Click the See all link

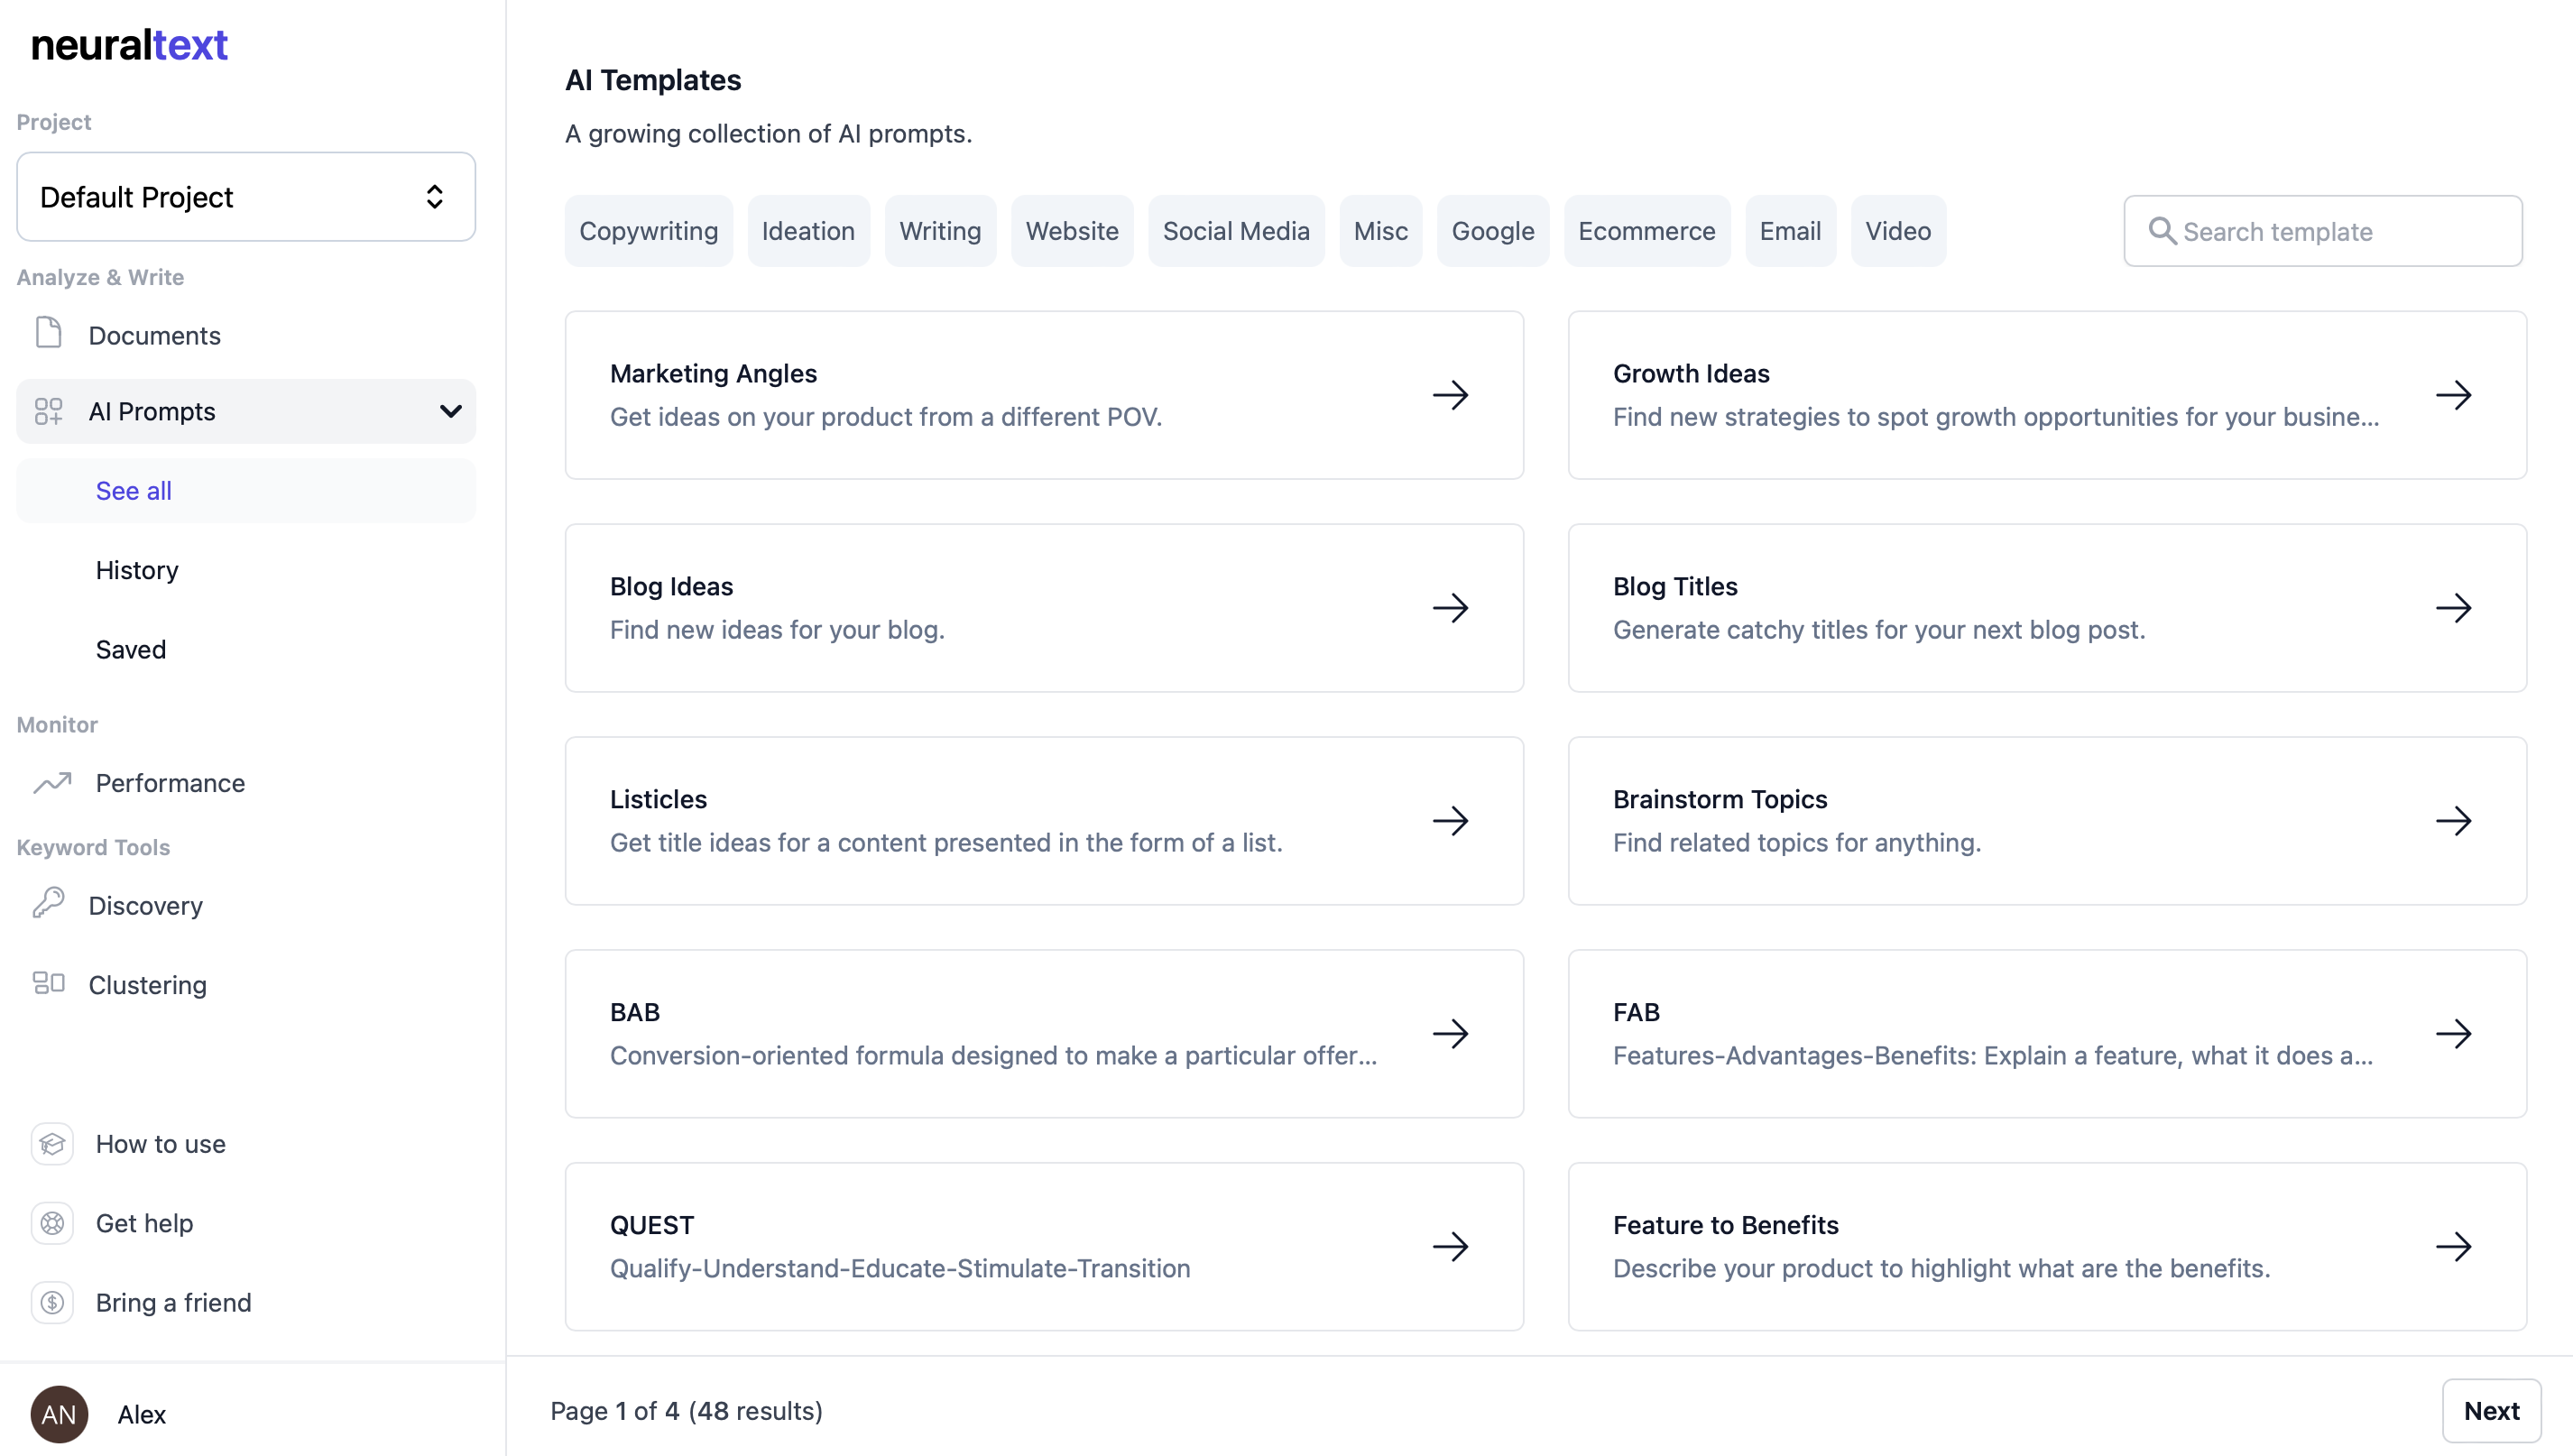[134, 491]
